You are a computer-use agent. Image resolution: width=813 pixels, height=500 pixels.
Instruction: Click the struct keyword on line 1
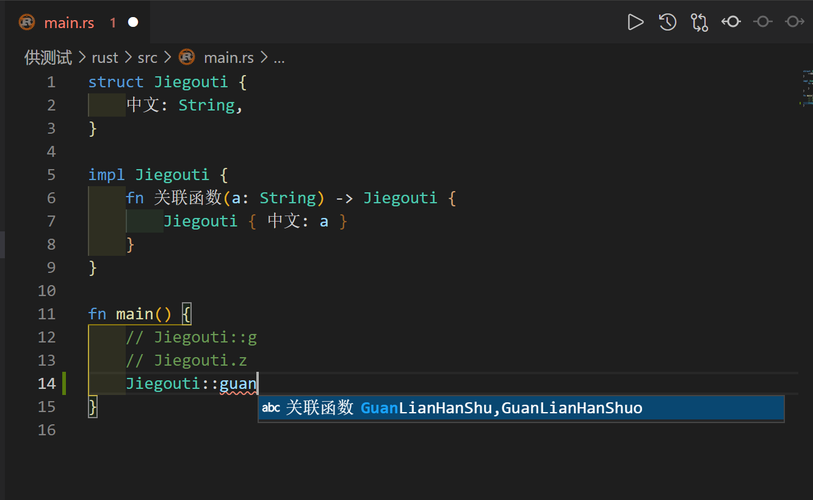(x=116, y=82)
